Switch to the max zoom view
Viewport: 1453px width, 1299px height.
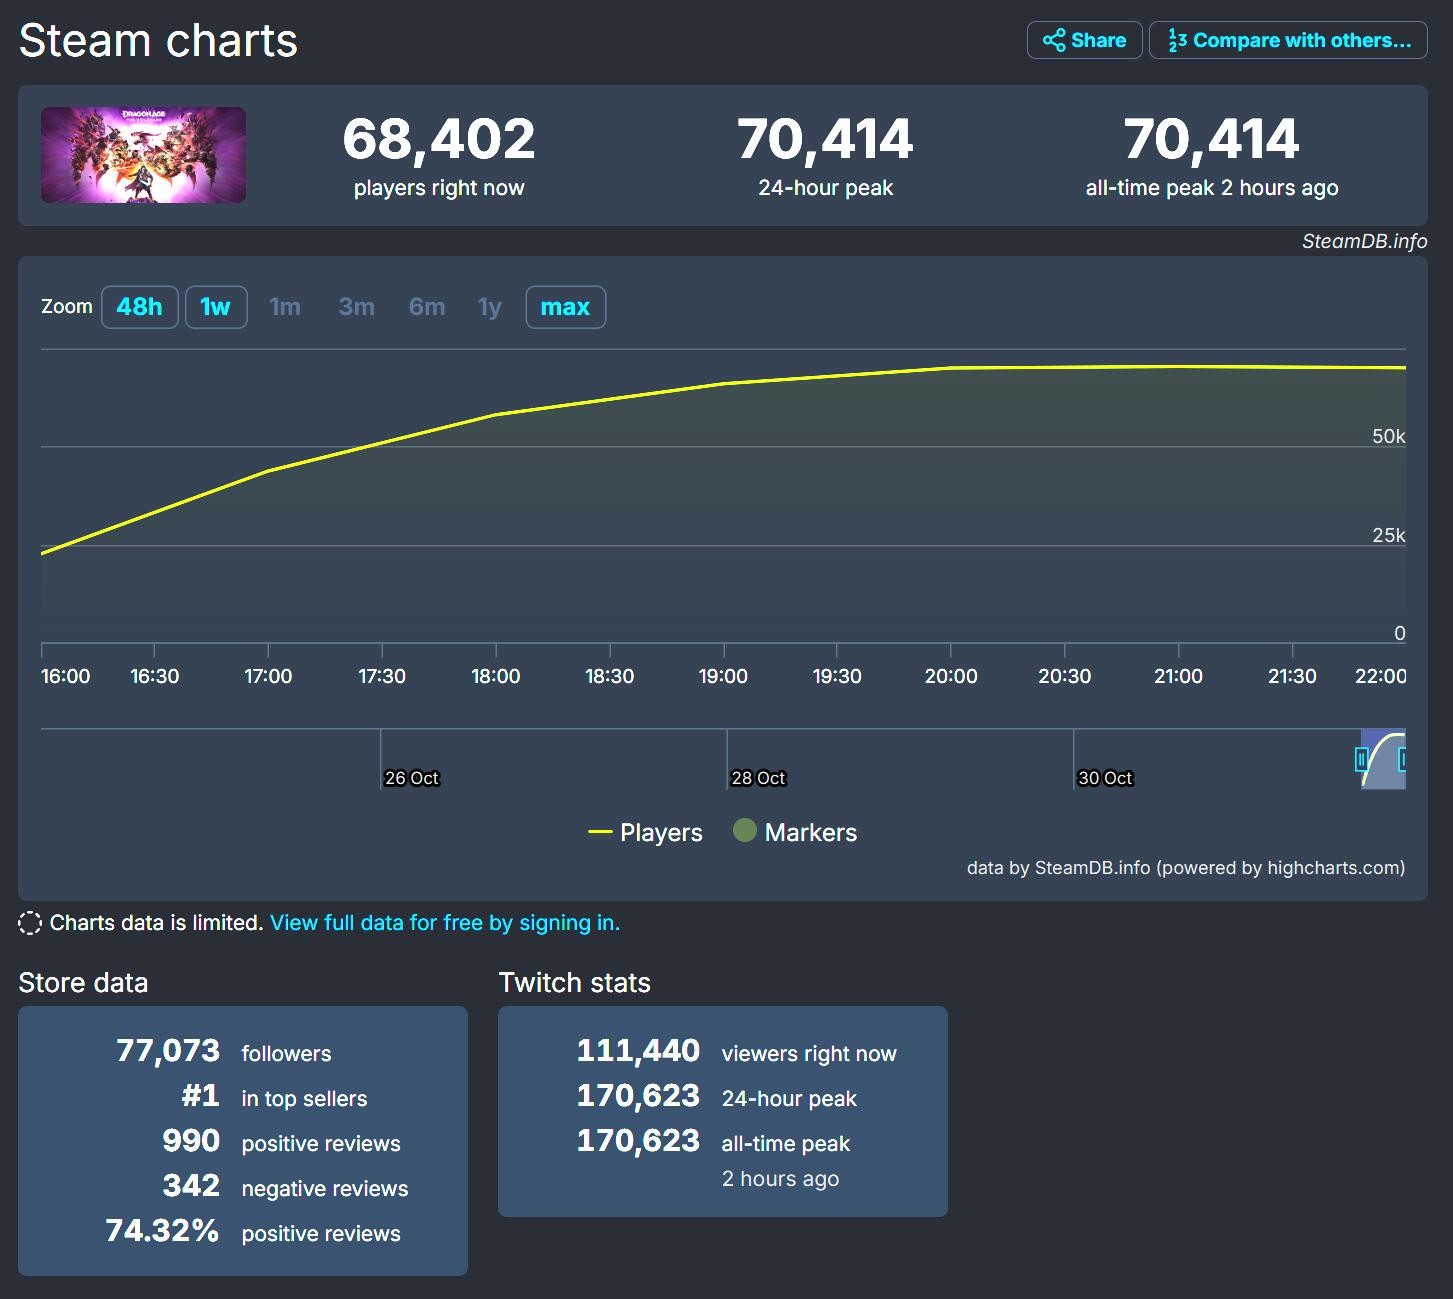pyautogui.click(x=565, y=307)
